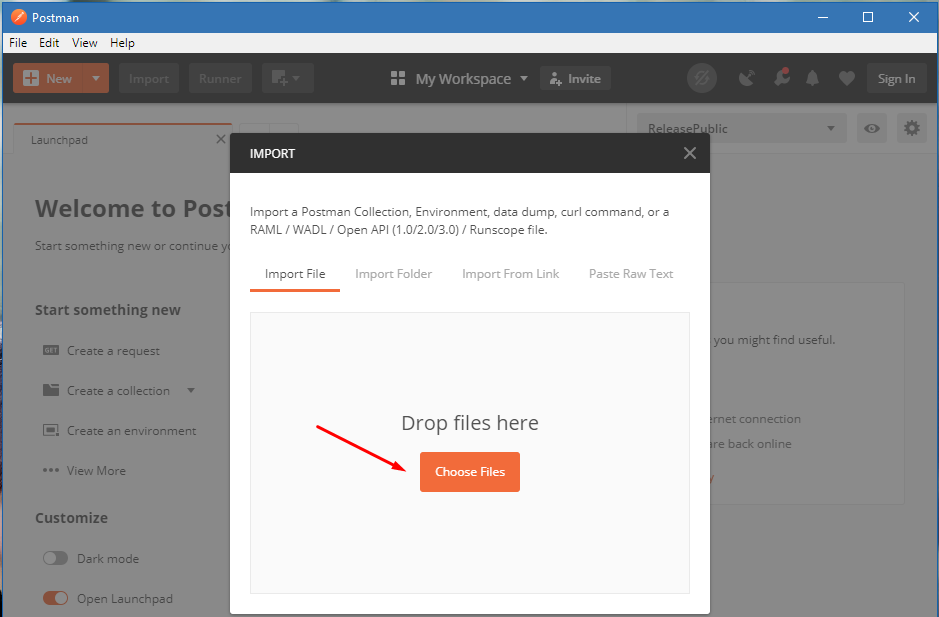
Task: Expand the Create a collection arrow
Action: (191, 391)
